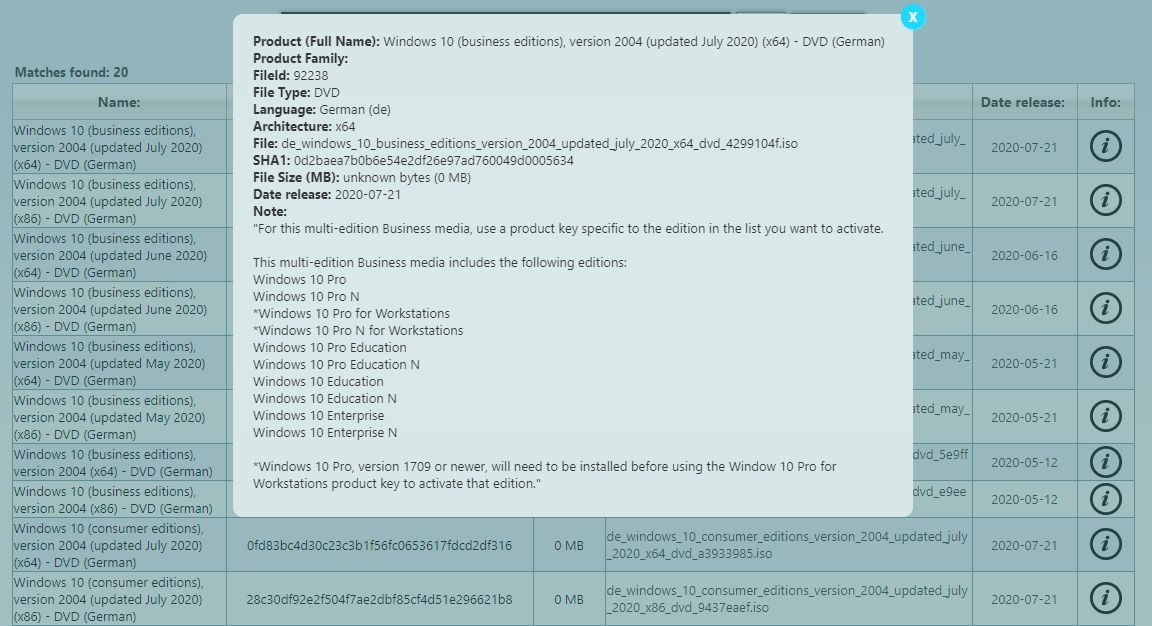Select FileId value 92238 in popup
Image resolution: width=1152 pixels, height=626 pixels.
coord(310,75)
